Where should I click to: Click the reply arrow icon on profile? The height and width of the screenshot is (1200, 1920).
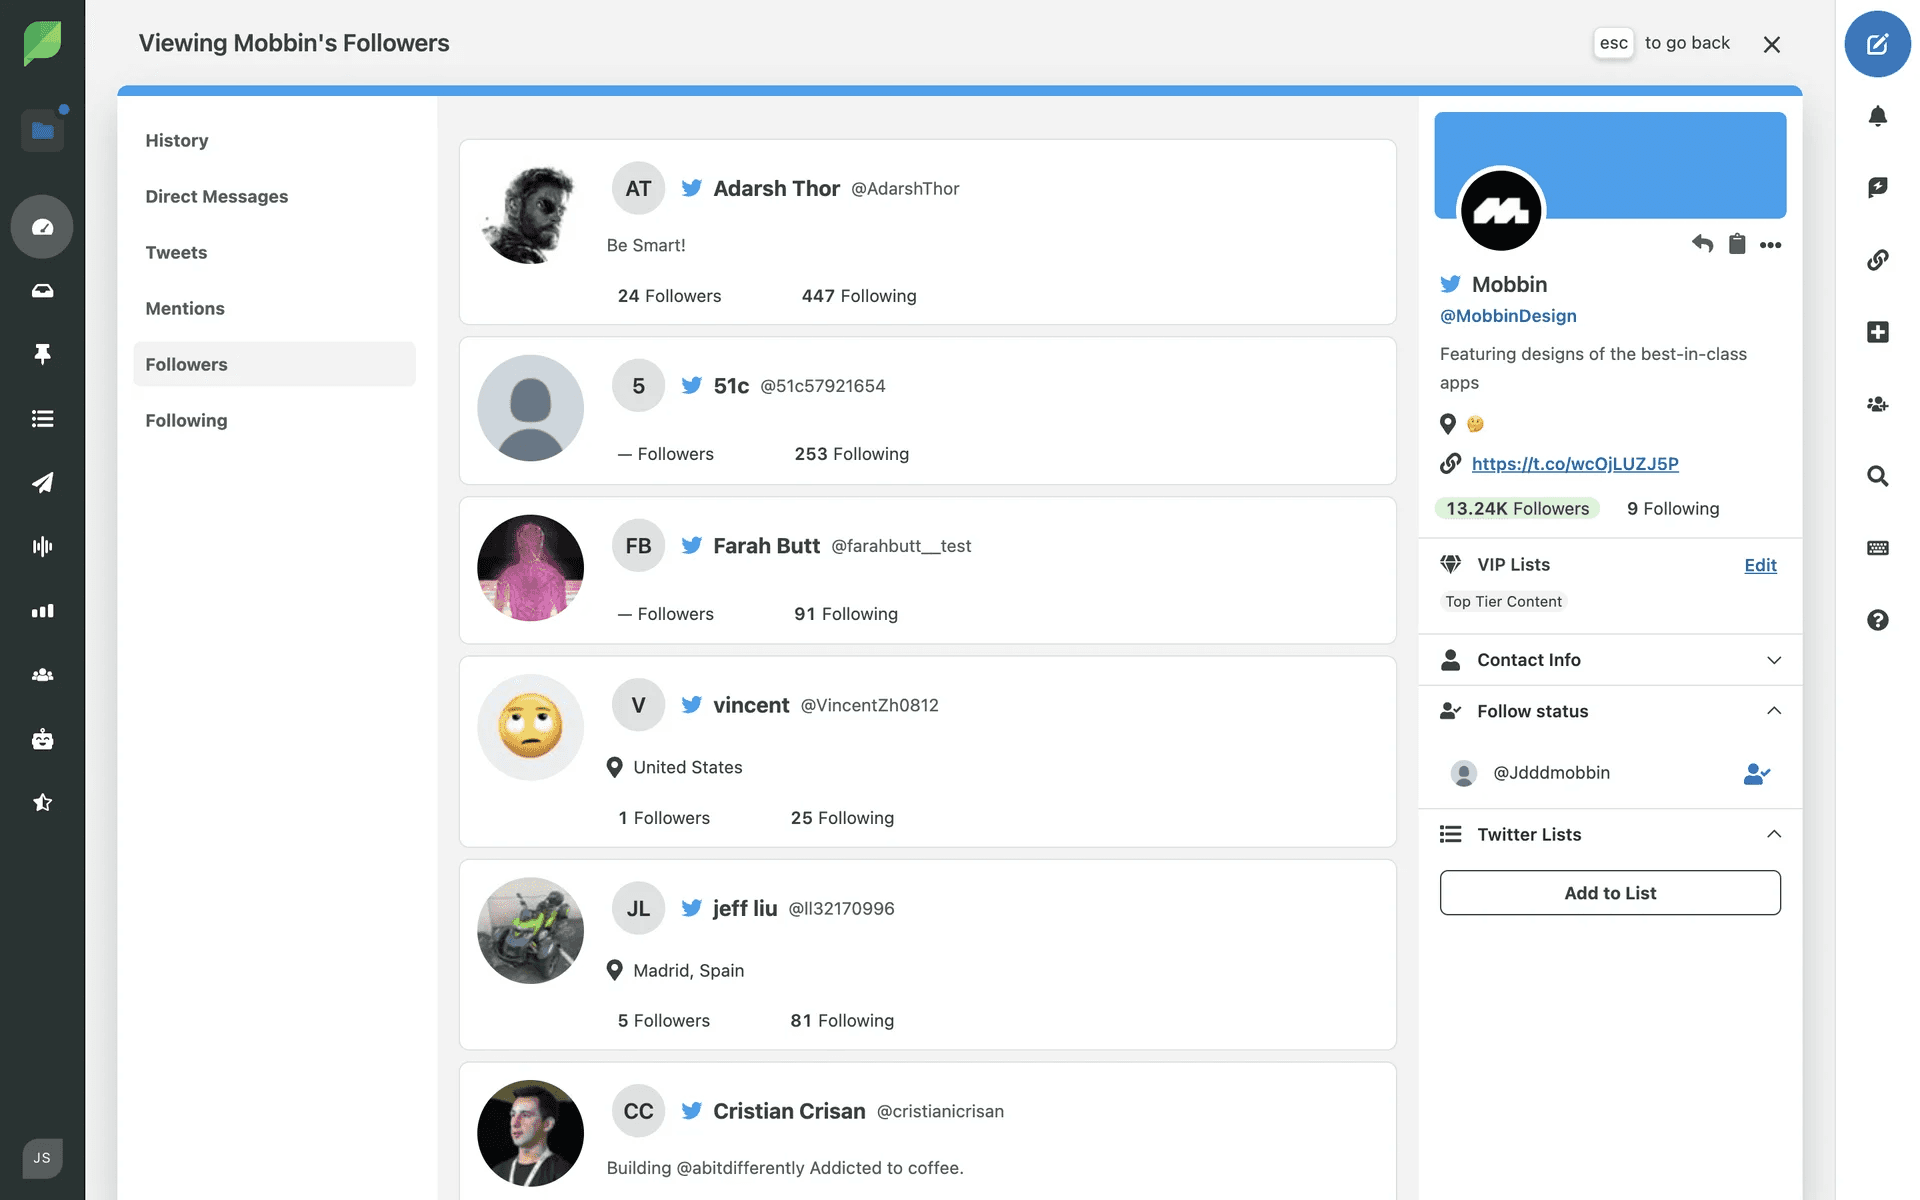pos(1702,244)
